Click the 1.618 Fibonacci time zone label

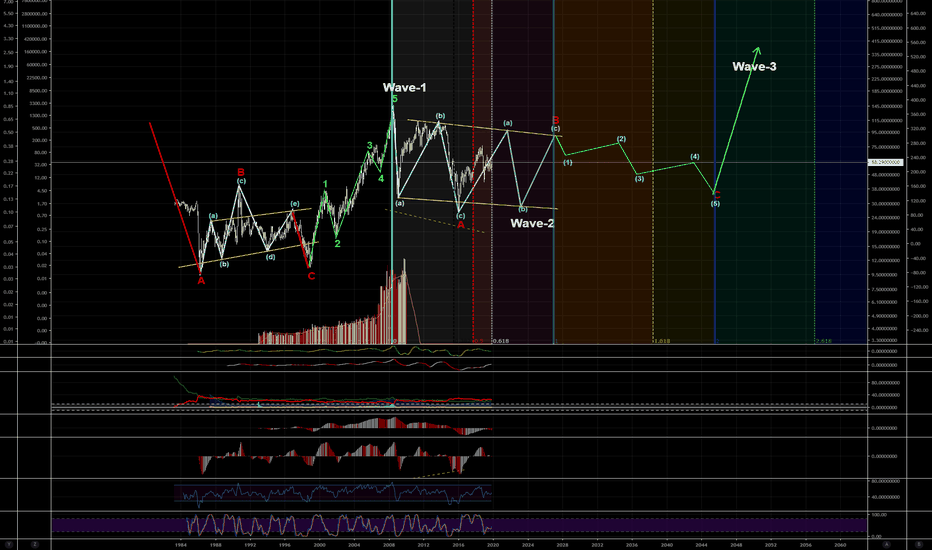click(662, 341)
